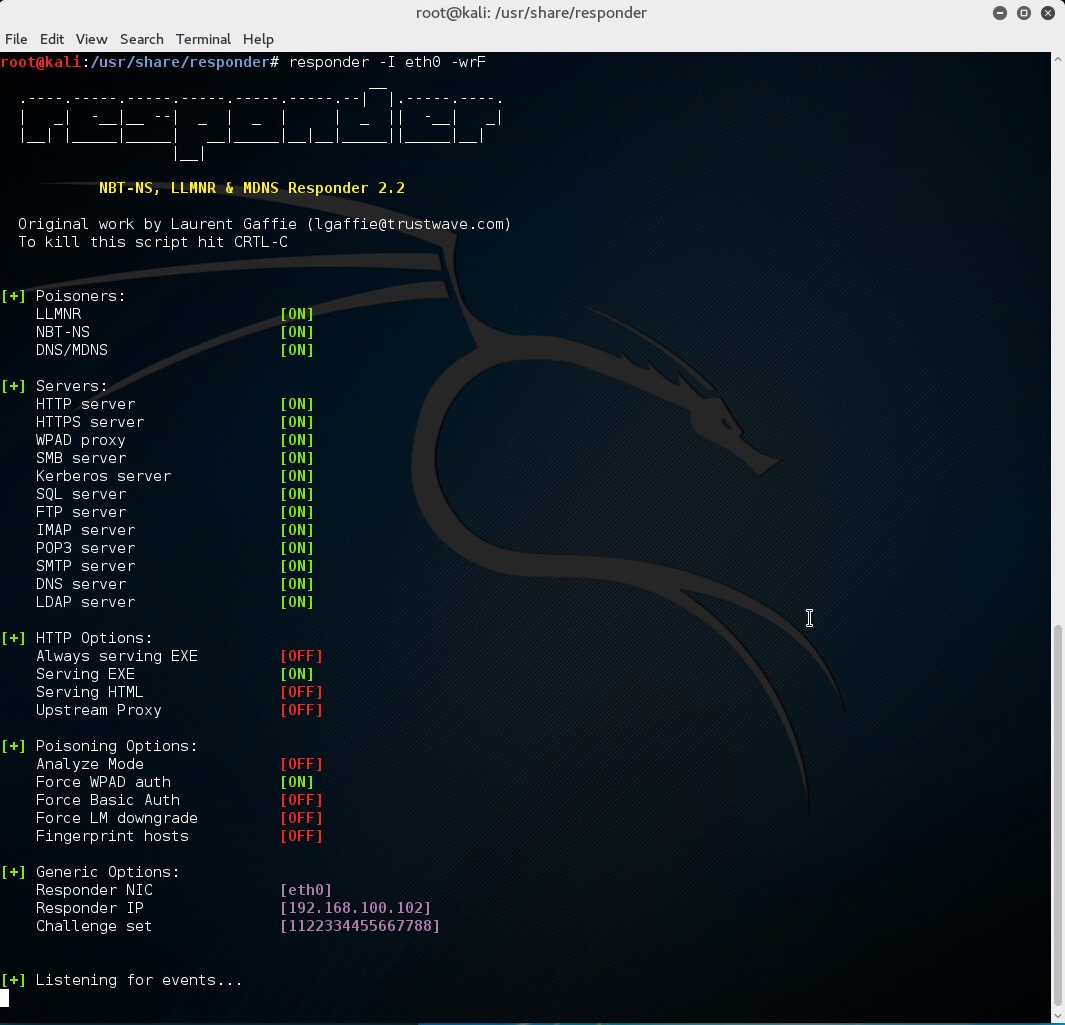The height and width of the screenshot is (1025, 1065).
Task: Open the View menu
Action: point(91,39)
